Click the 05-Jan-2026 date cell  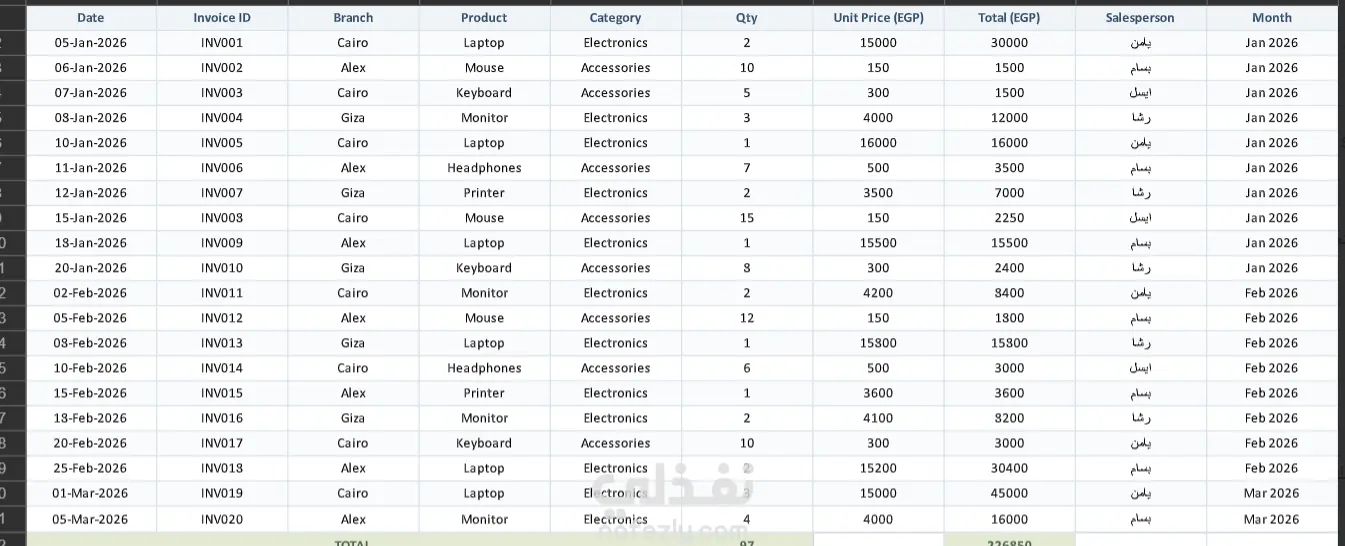coord(90,43)
